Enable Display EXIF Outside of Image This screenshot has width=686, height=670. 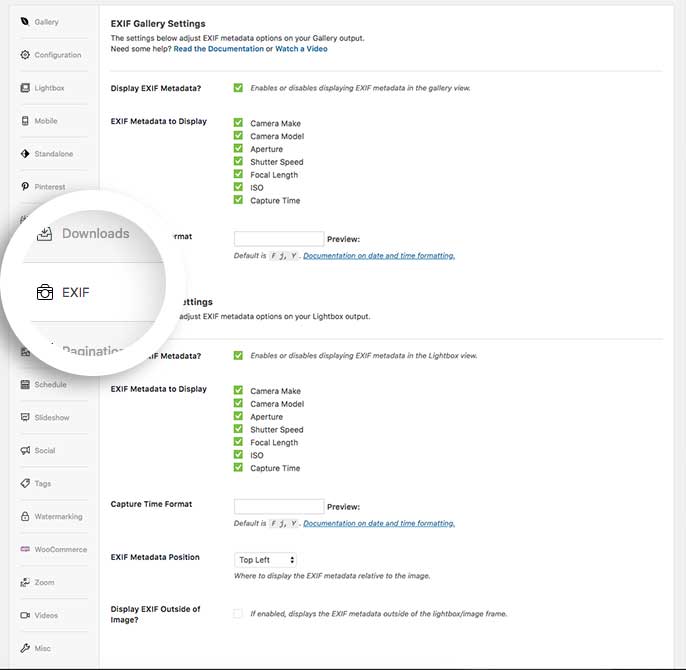pyautogui.click(x=238, y=613)
